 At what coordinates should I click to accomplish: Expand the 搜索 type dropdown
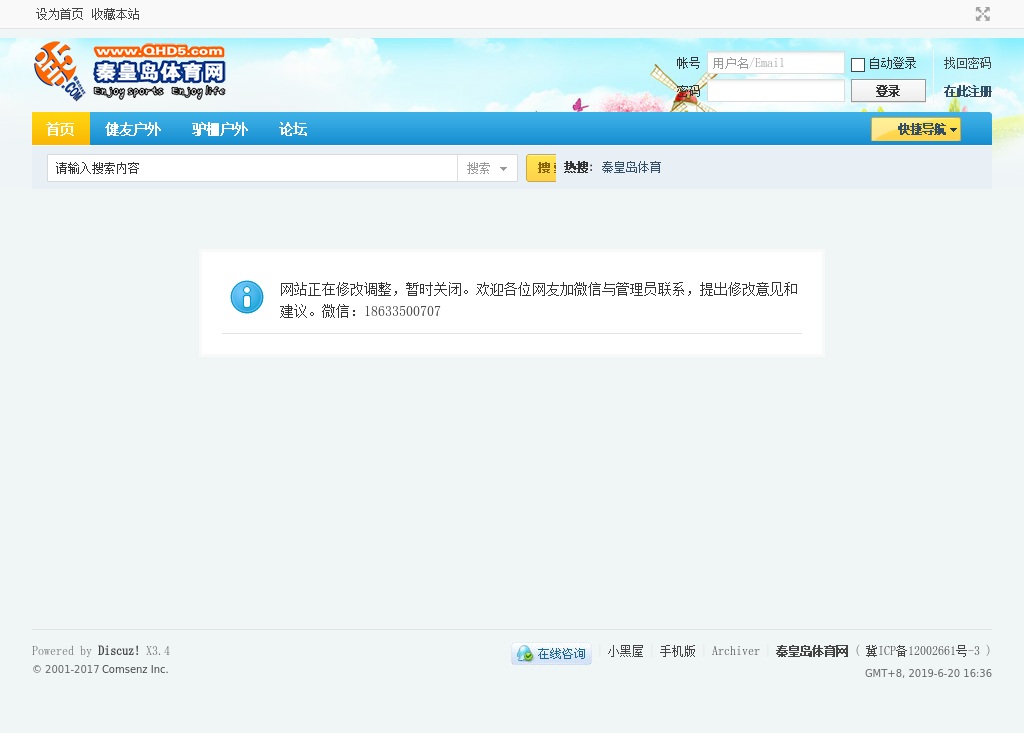coord(487,168)
